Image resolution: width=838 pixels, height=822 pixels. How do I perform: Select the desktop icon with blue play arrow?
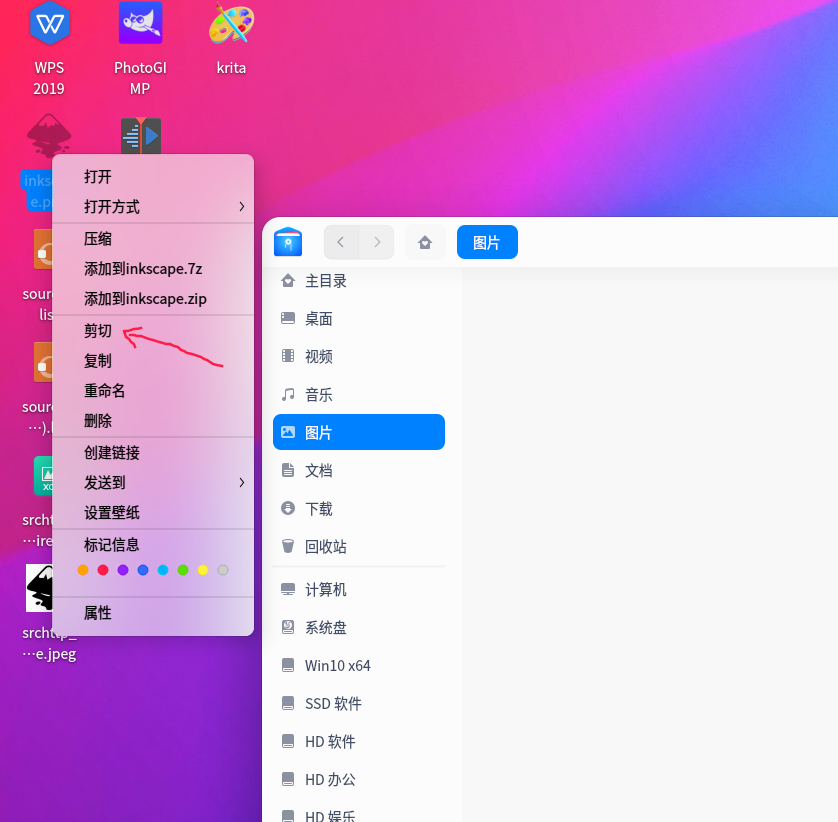tap(141, 135)
